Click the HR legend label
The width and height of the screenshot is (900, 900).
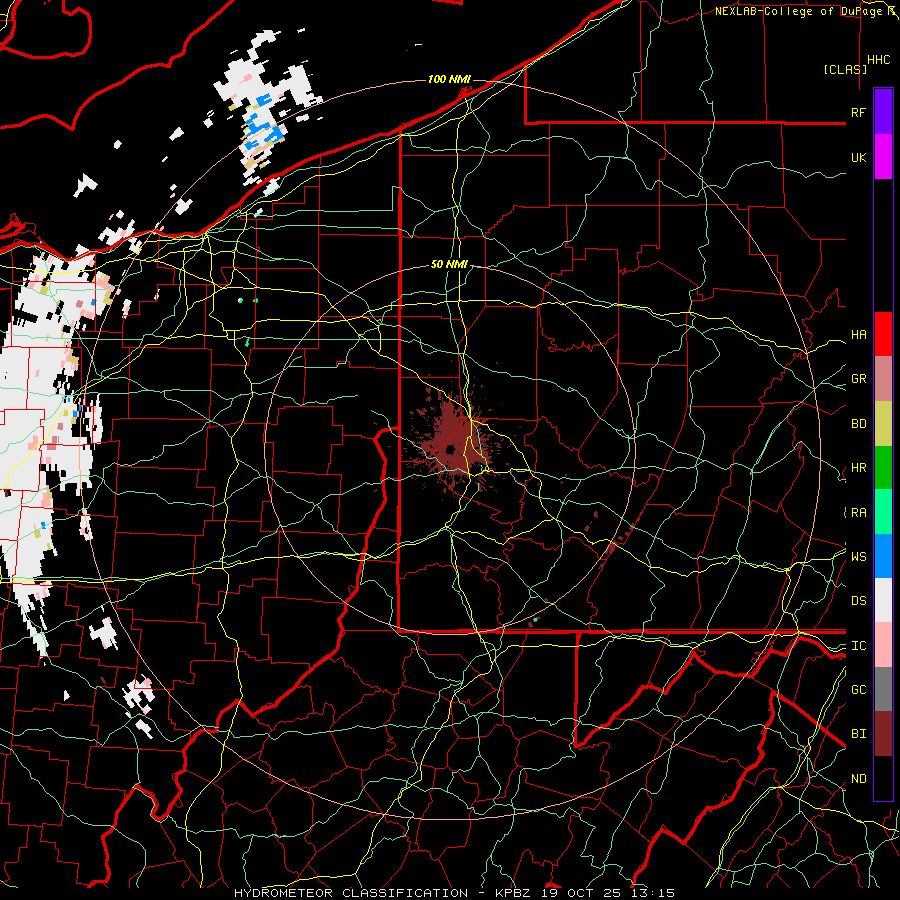coord(858,468)
